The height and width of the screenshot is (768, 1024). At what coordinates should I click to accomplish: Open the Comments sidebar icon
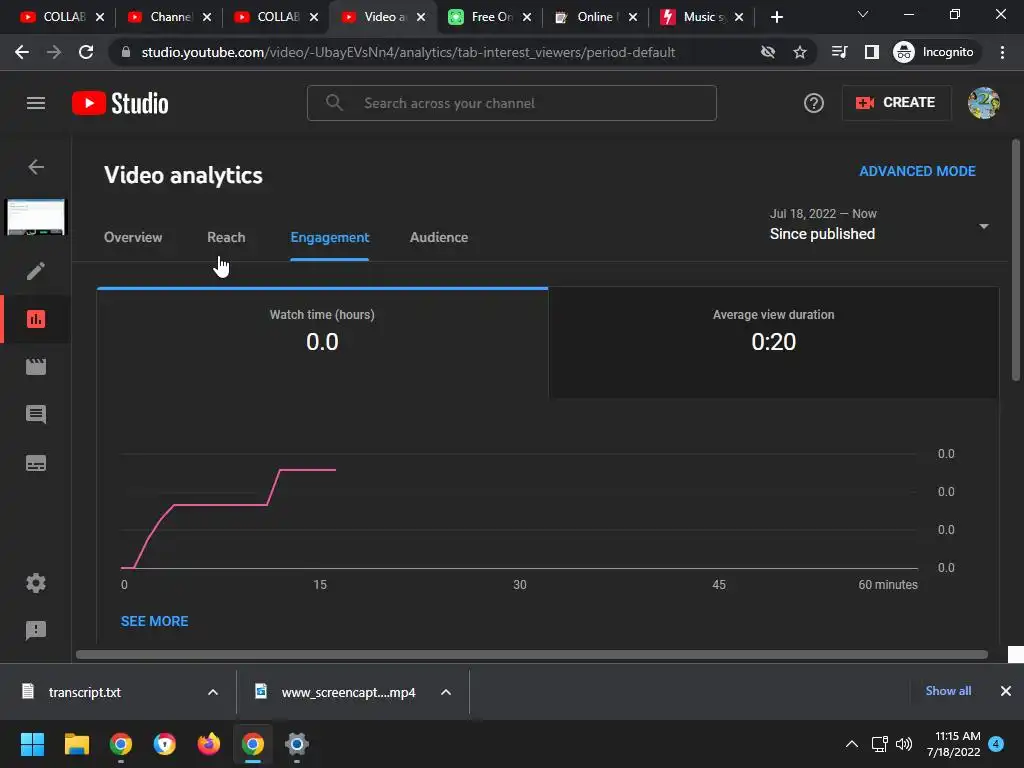click(36, 415)
